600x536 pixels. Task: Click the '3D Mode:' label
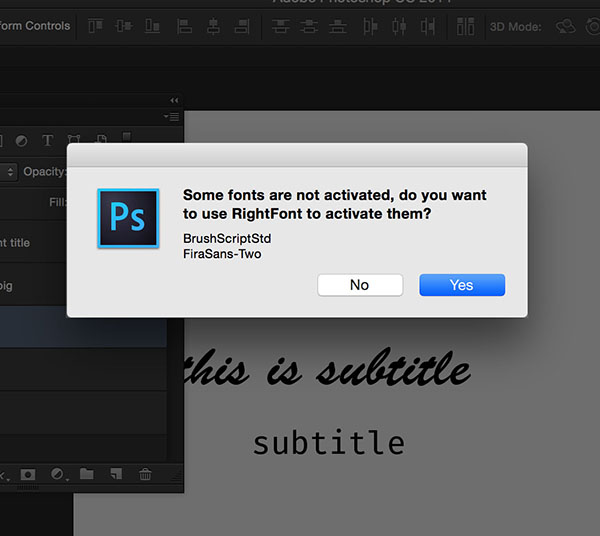pos(515,27)
